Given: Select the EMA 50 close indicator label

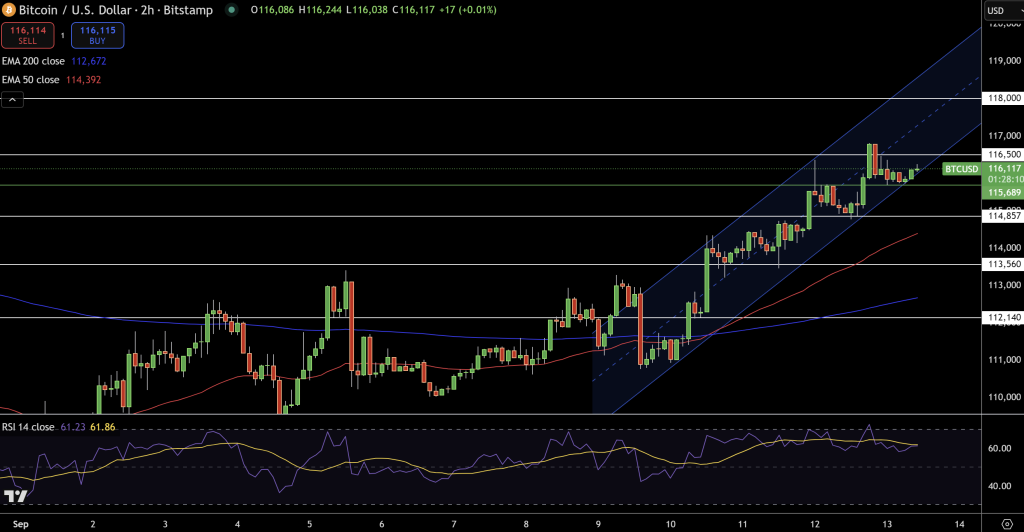Looking at the screenshot, I should pyautogui.click(x=31, y=80).
